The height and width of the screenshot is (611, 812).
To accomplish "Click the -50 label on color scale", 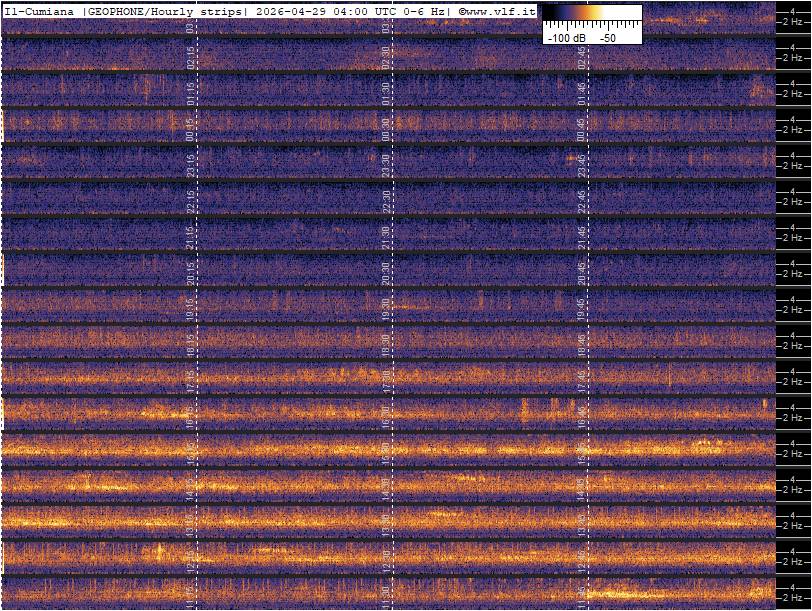I will point(606,37).
